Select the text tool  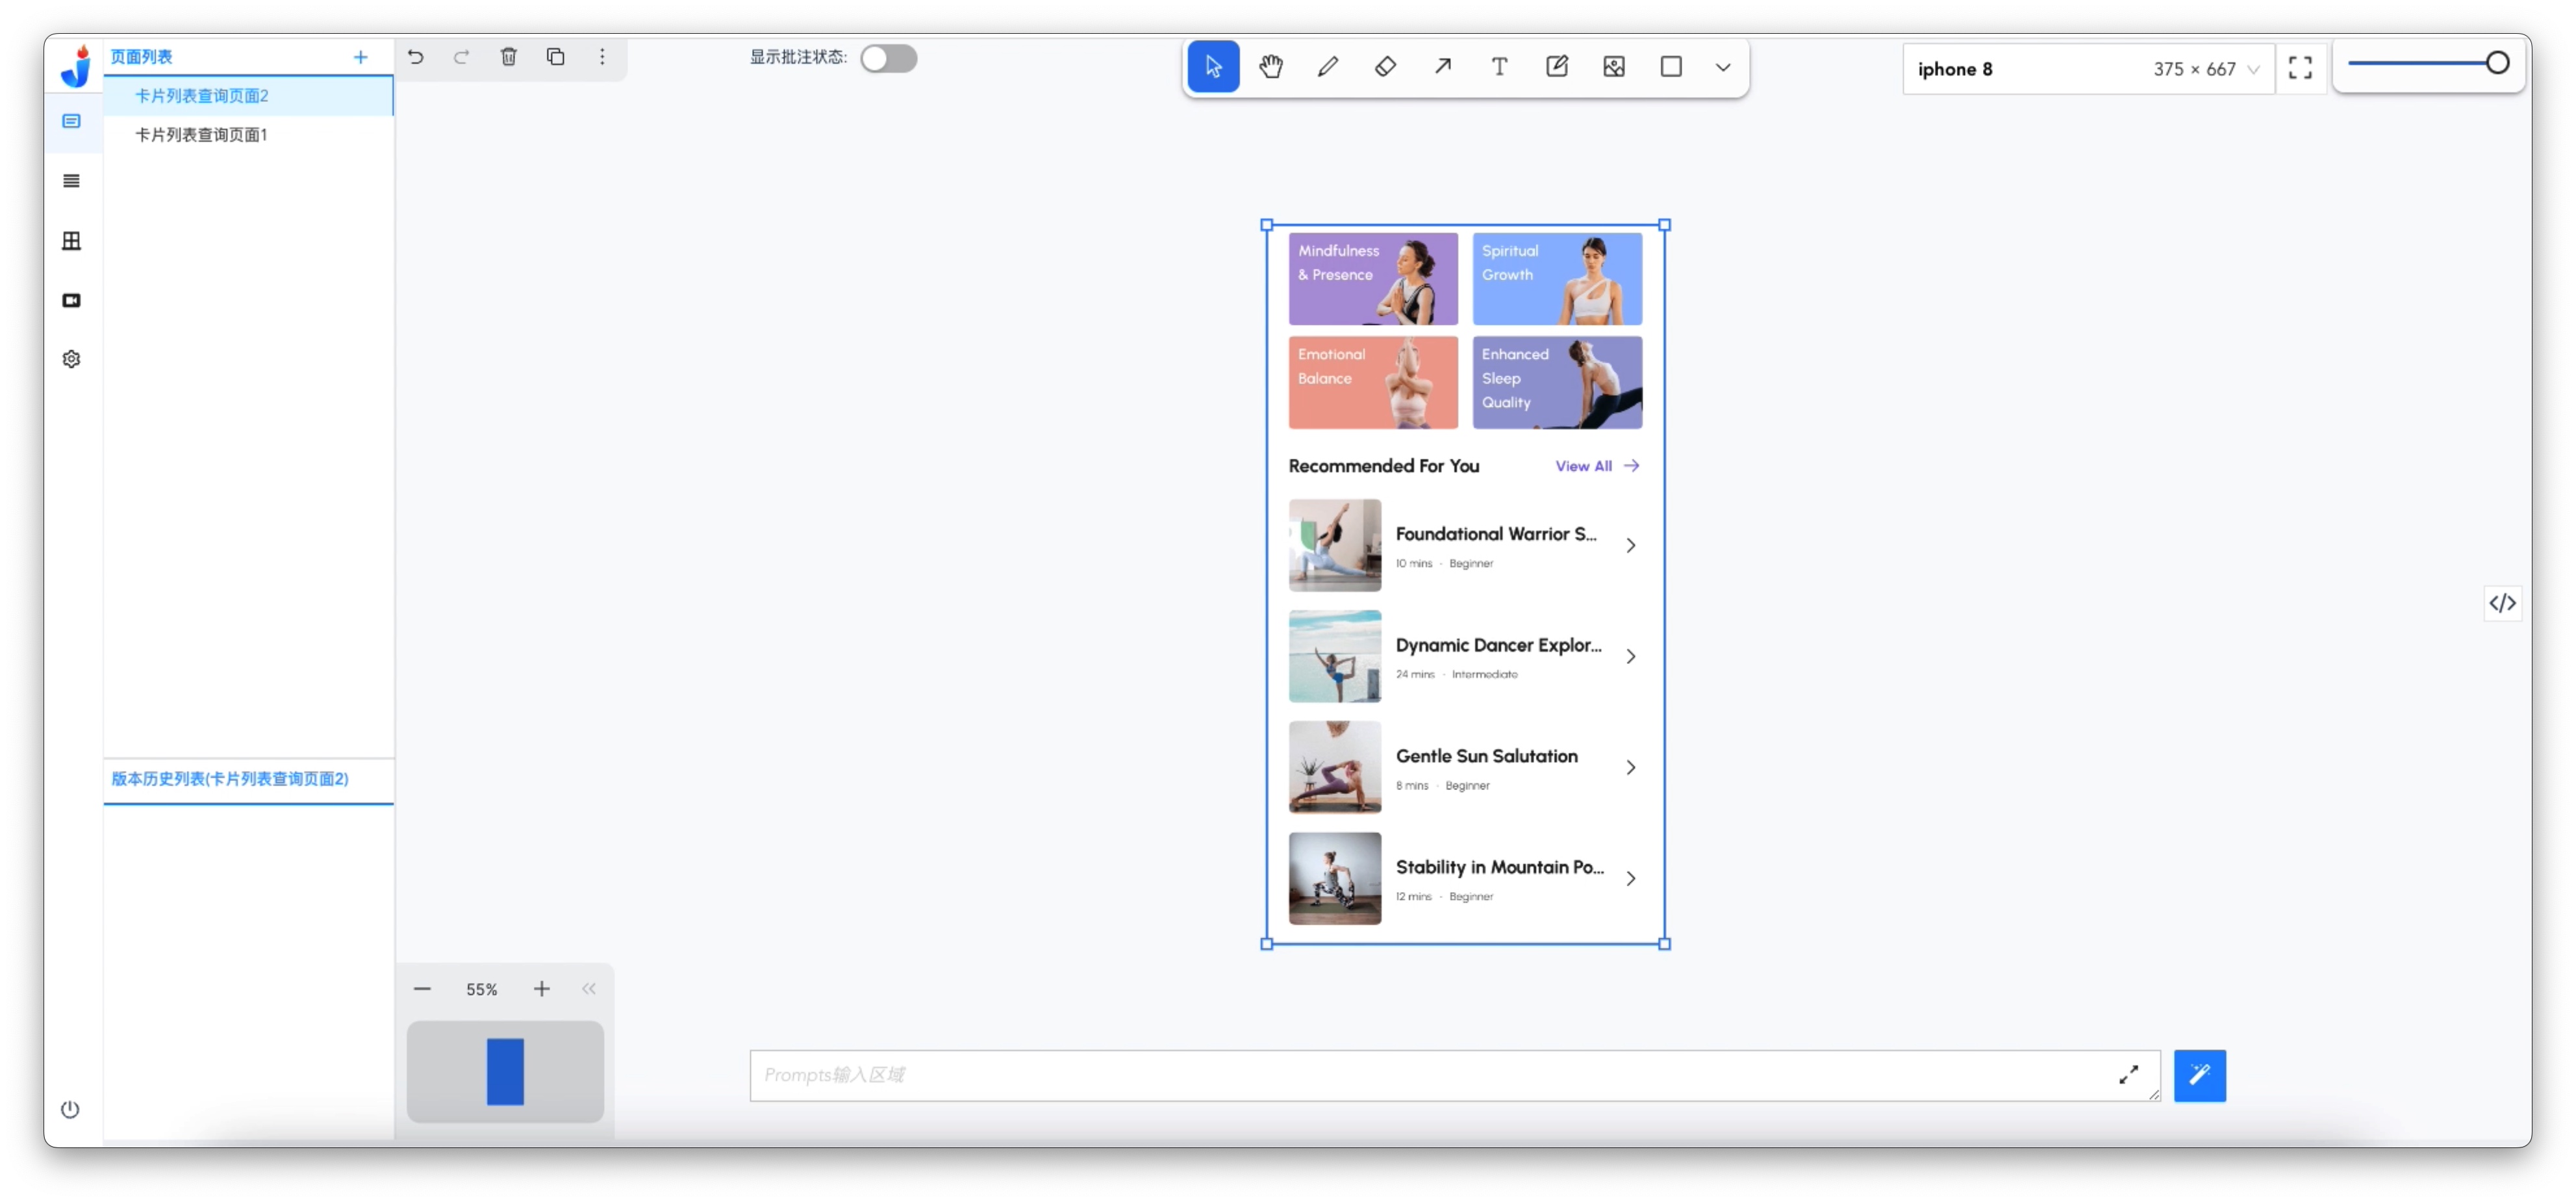tap(1499, 67)
